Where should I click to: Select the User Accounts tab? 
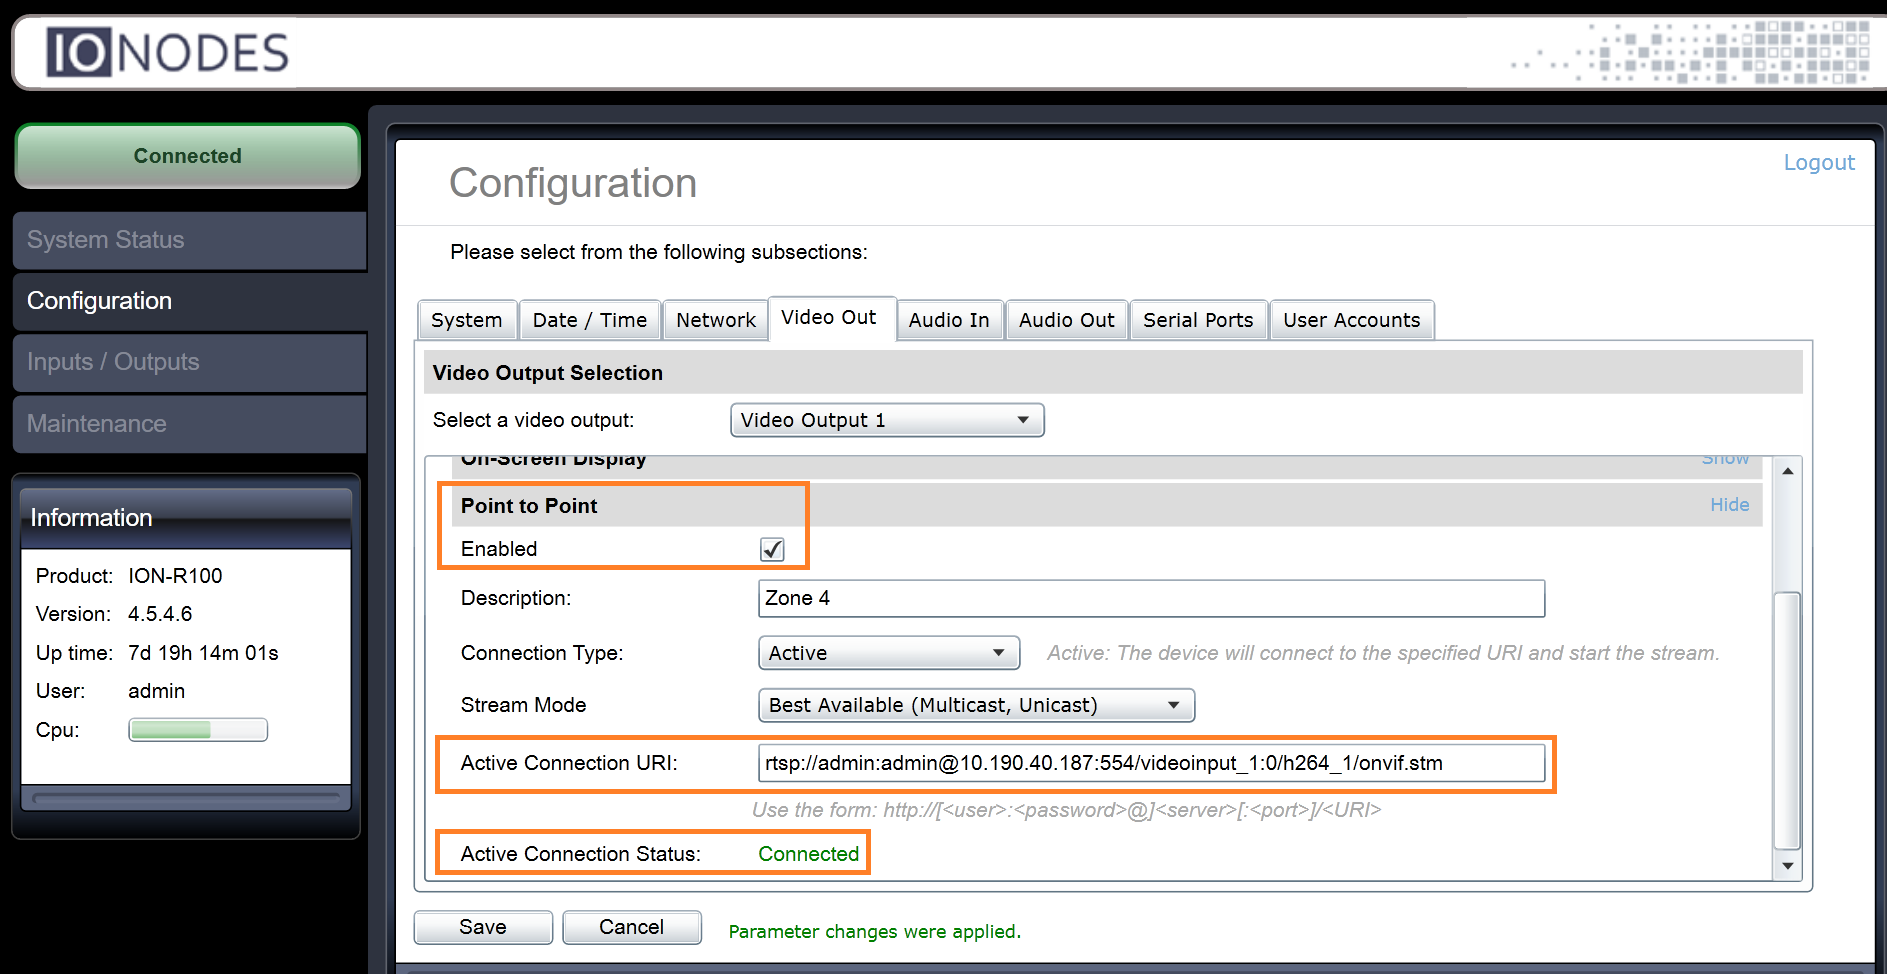click(x=1351, y=320)
